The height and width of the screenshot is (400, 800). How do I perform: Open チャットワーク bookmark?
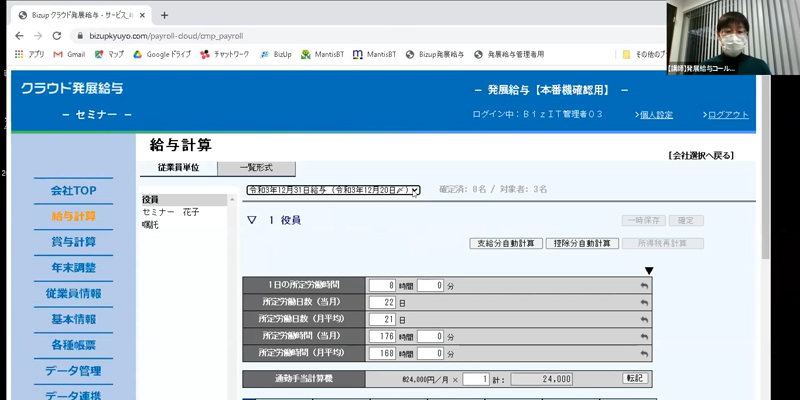224,54
